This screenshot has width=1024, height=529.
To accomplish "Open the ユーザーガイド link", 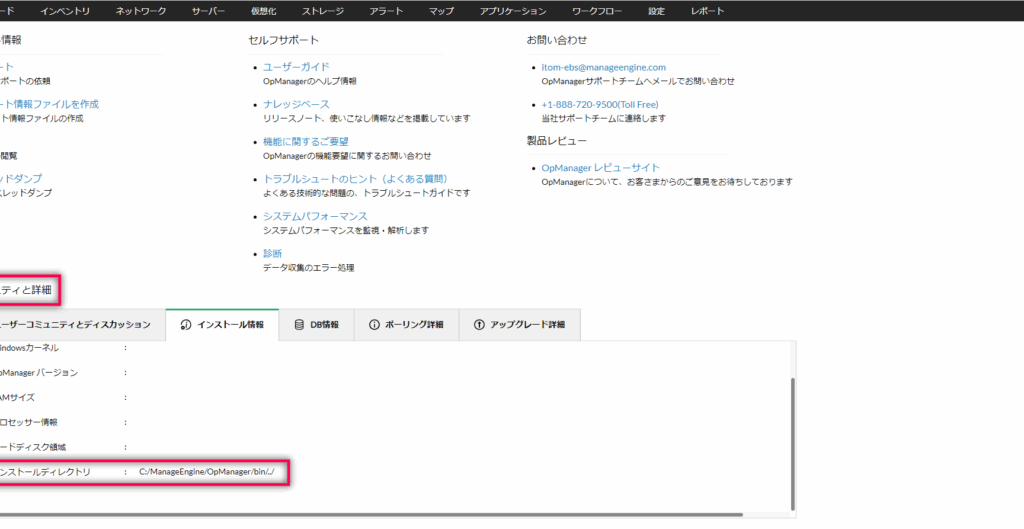I will point(295,67).
